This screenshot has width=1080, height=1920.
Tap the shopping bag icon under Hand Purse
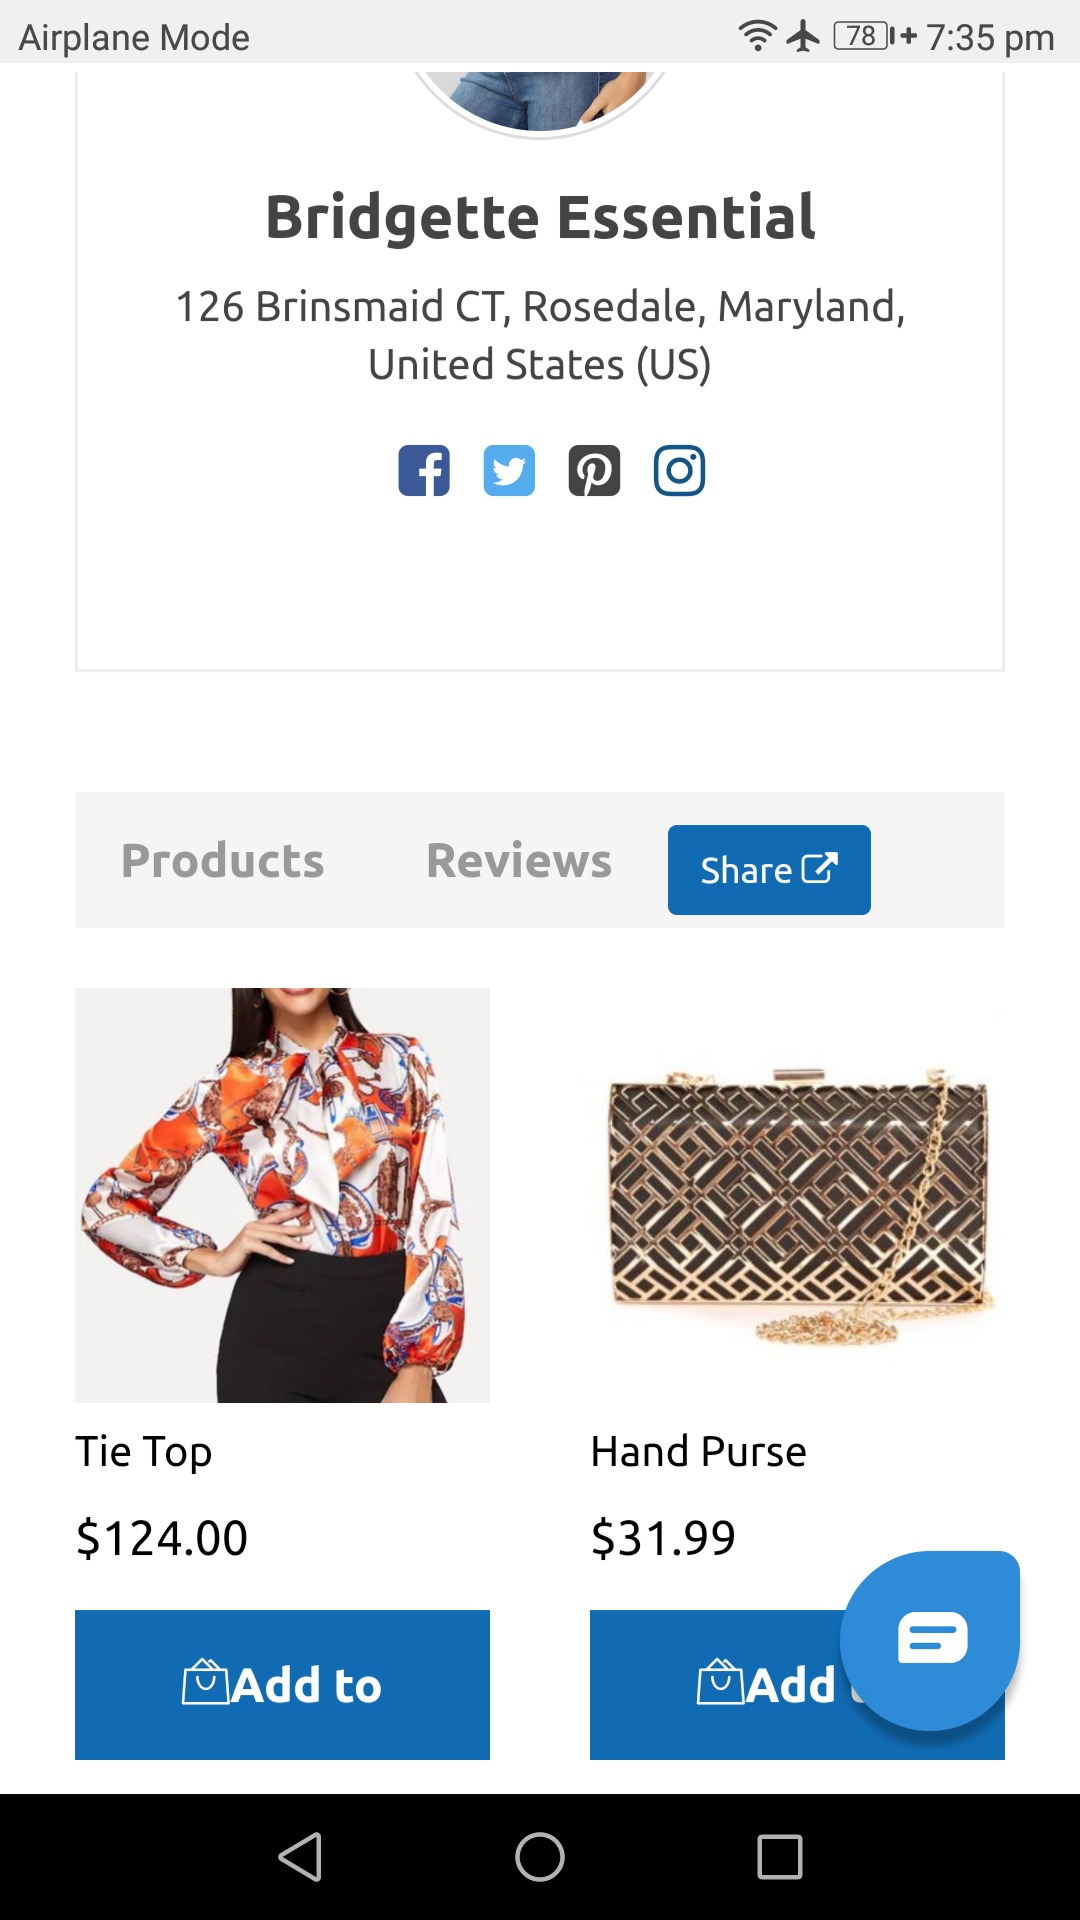coord(720,1682)
